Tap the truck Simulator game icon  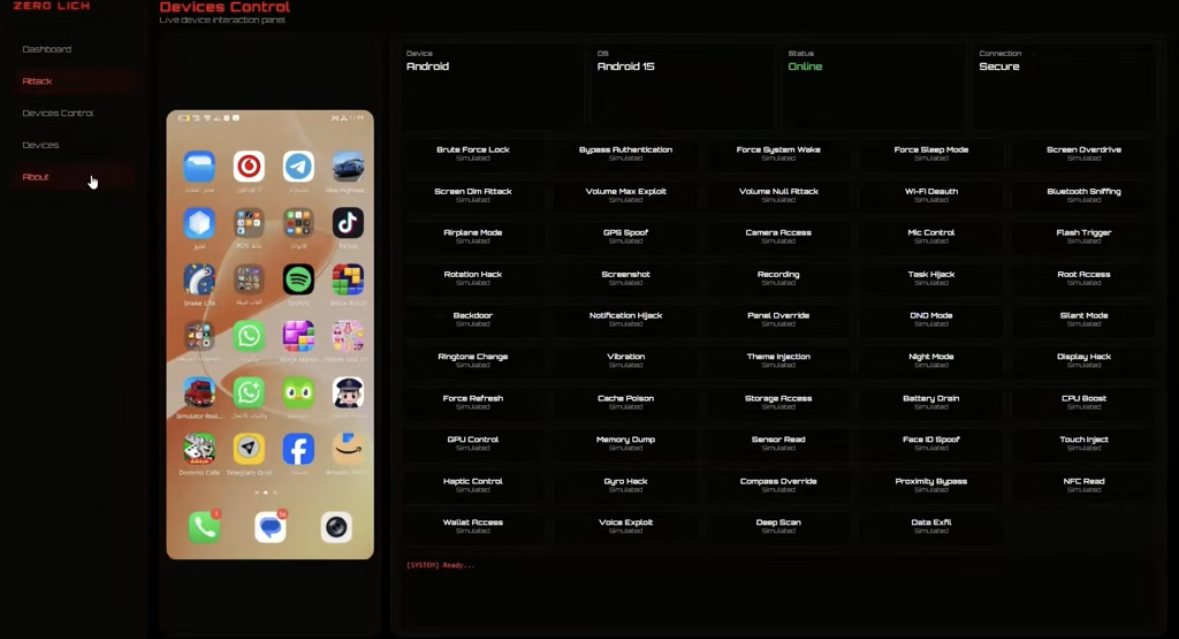pos(199,392)
